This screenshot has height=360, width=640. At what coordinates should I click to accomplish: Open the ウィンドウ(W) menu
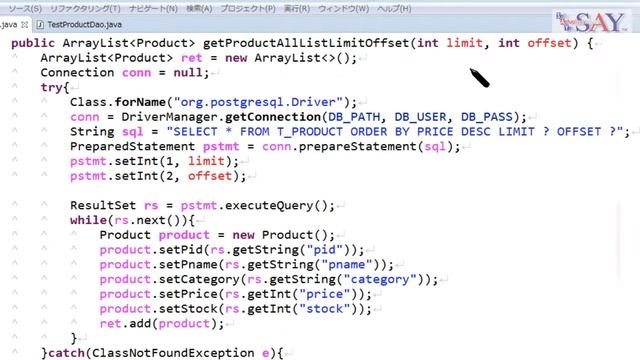pyautogui.click(x=343, y=9)
